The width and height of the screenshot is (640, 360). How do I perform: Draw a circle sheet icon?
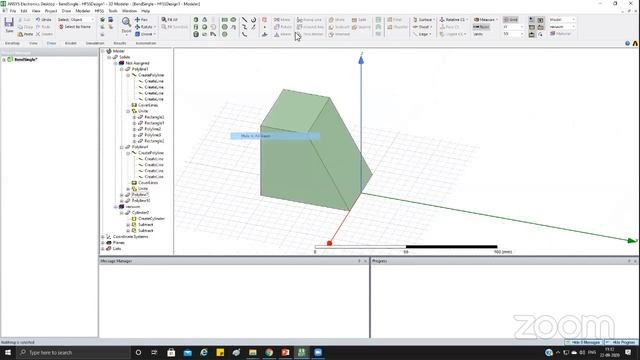click(x=224, y=27)
